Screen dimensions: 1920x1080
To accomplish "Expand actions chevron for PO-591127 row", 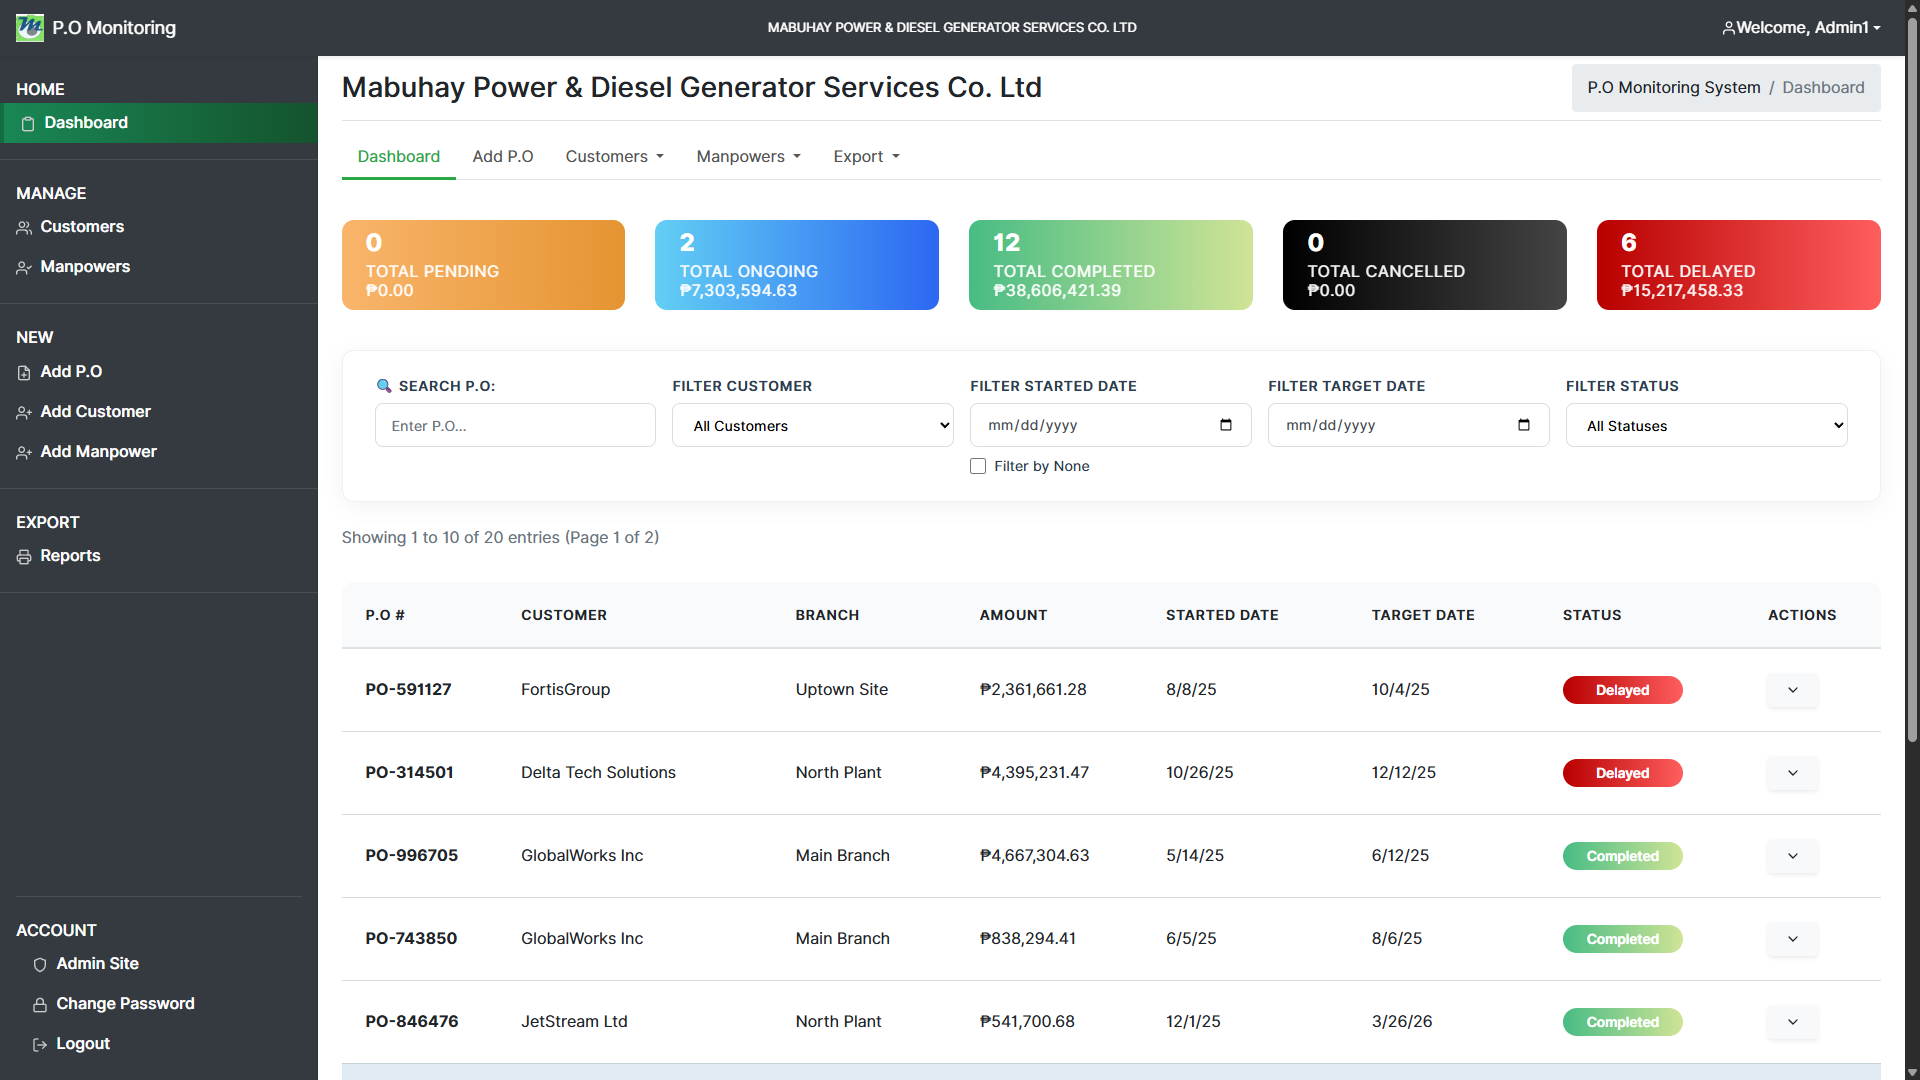I will (1792, 690).
